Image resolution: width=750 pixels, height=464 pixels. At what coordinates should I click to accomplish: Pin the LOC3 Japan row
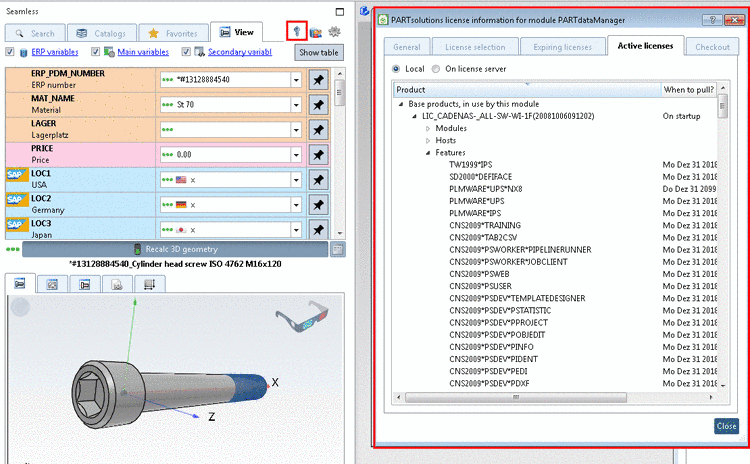(318, 230)
